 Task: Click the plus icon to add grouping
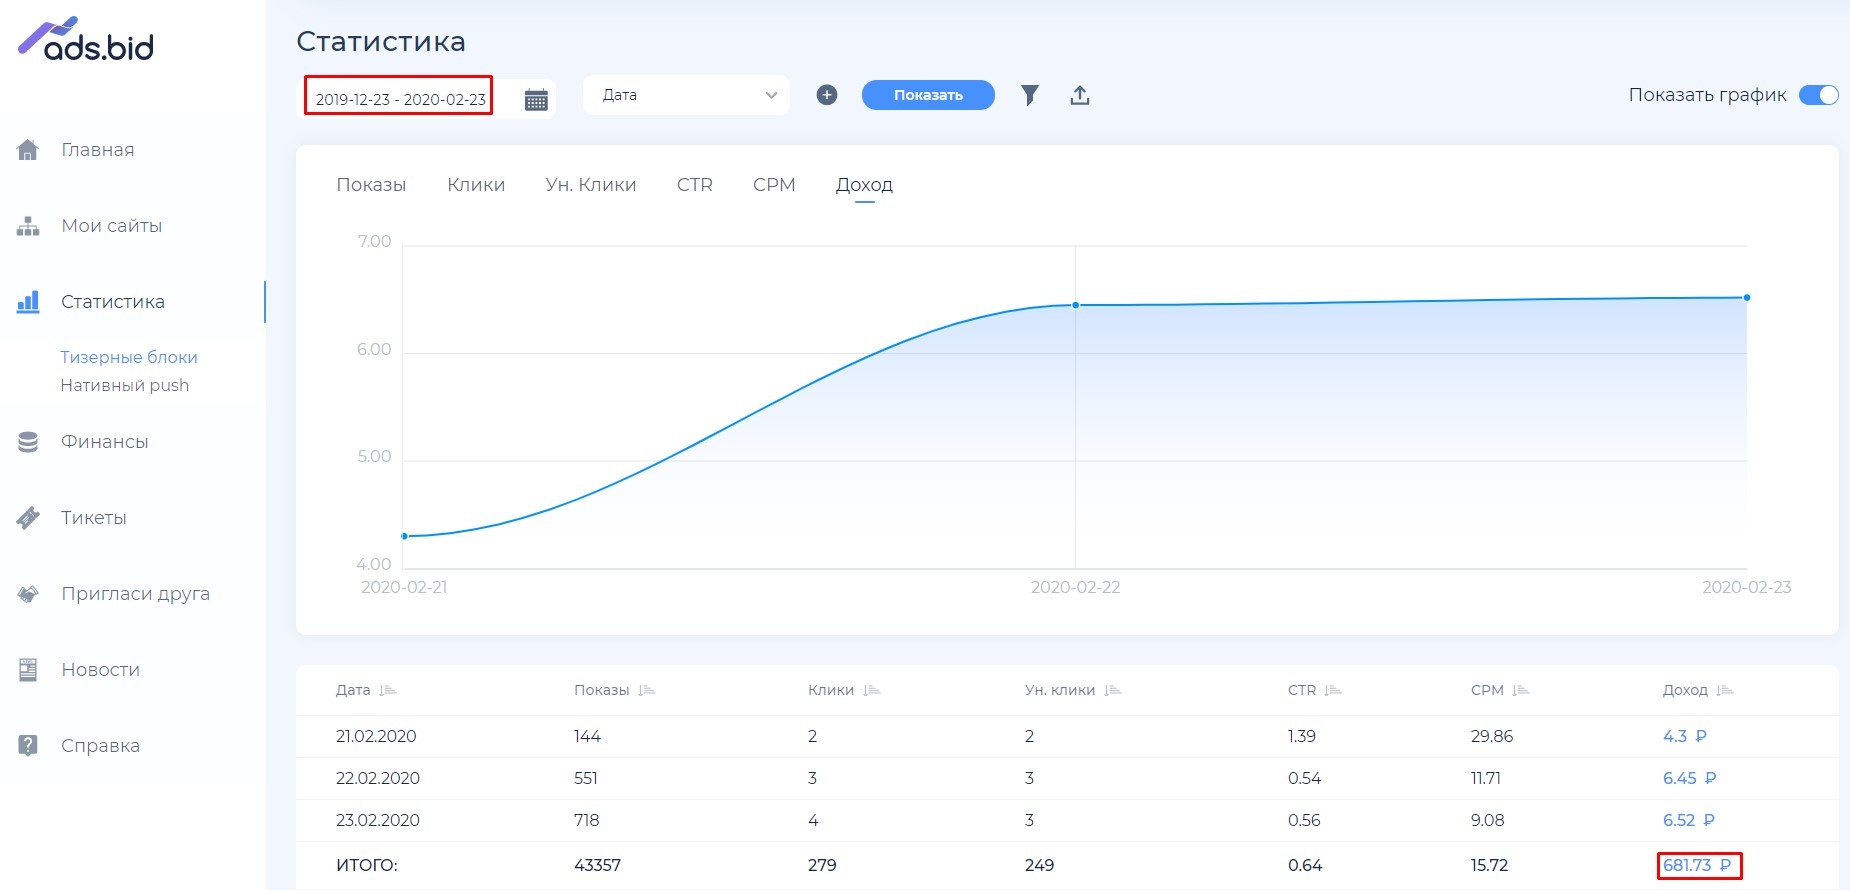tap(826, 95)
